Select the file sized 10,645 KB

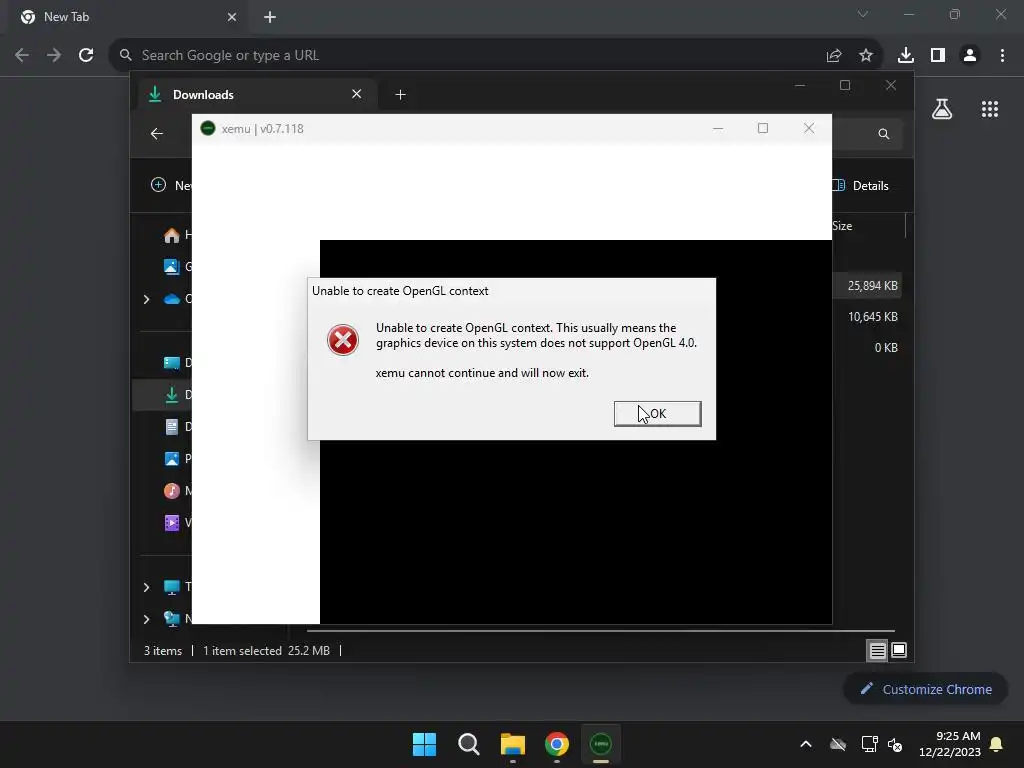point(872,317)
